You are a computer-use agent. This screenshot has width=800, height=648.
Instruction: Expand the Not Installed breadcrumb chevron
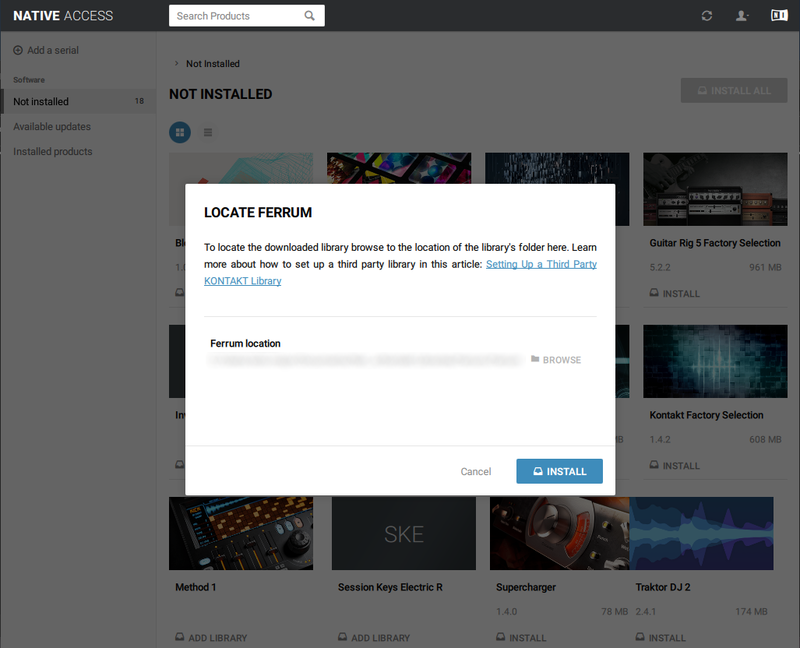(x=177, y=63)
